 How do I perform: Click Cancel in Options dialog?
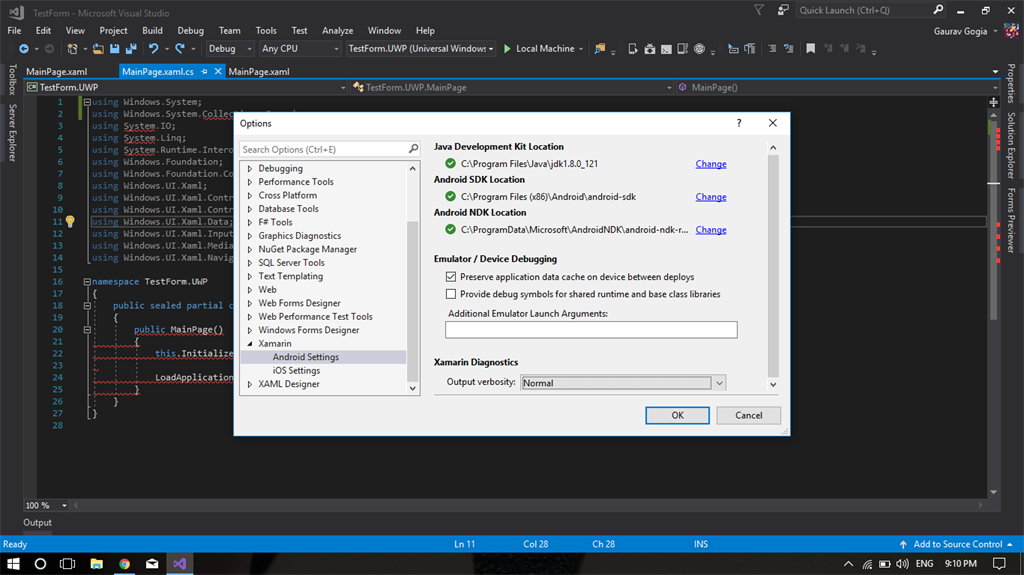point(748,416)
